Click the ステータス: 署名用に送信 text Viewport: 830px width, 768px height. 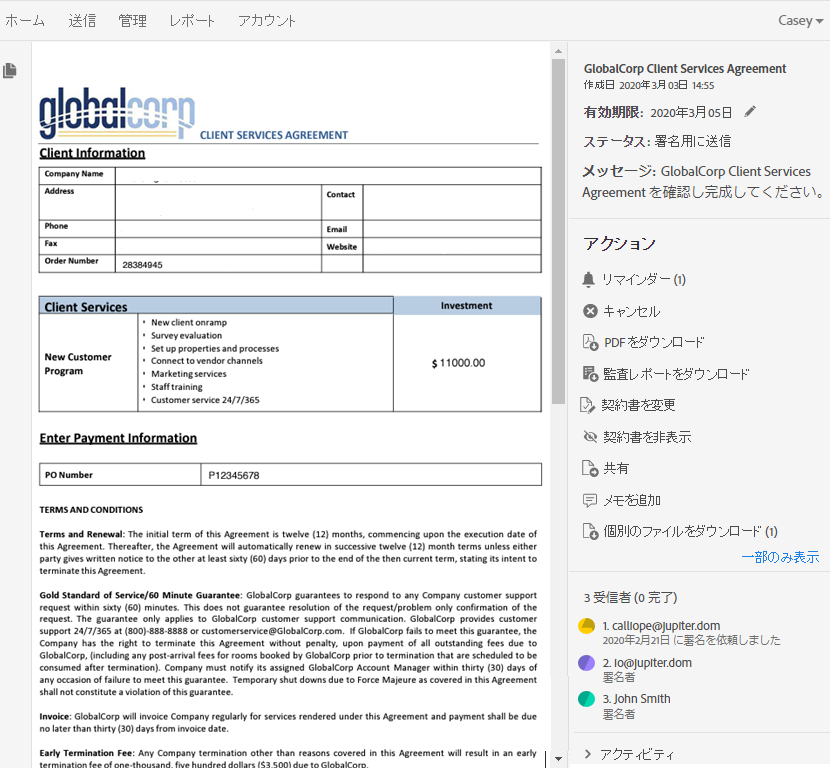tap(657, 141)
